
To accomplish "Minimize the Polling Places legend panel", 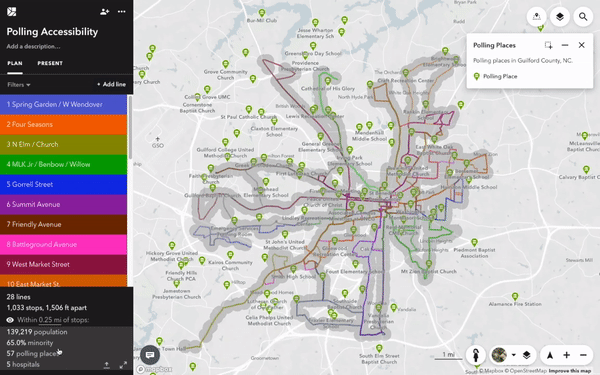I will coord(565,45).
